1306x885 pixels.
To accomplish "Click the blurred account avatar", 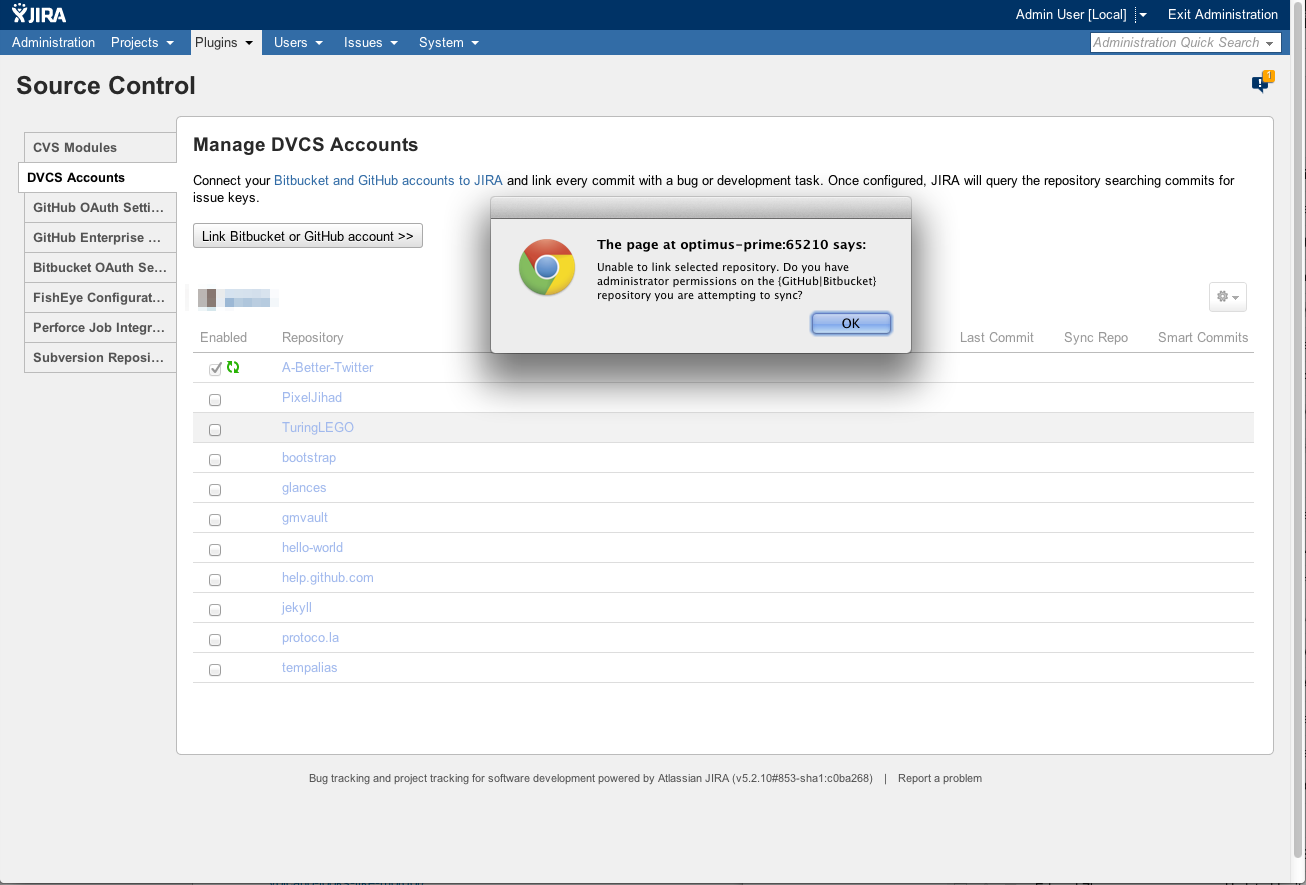I will point(208,297).
